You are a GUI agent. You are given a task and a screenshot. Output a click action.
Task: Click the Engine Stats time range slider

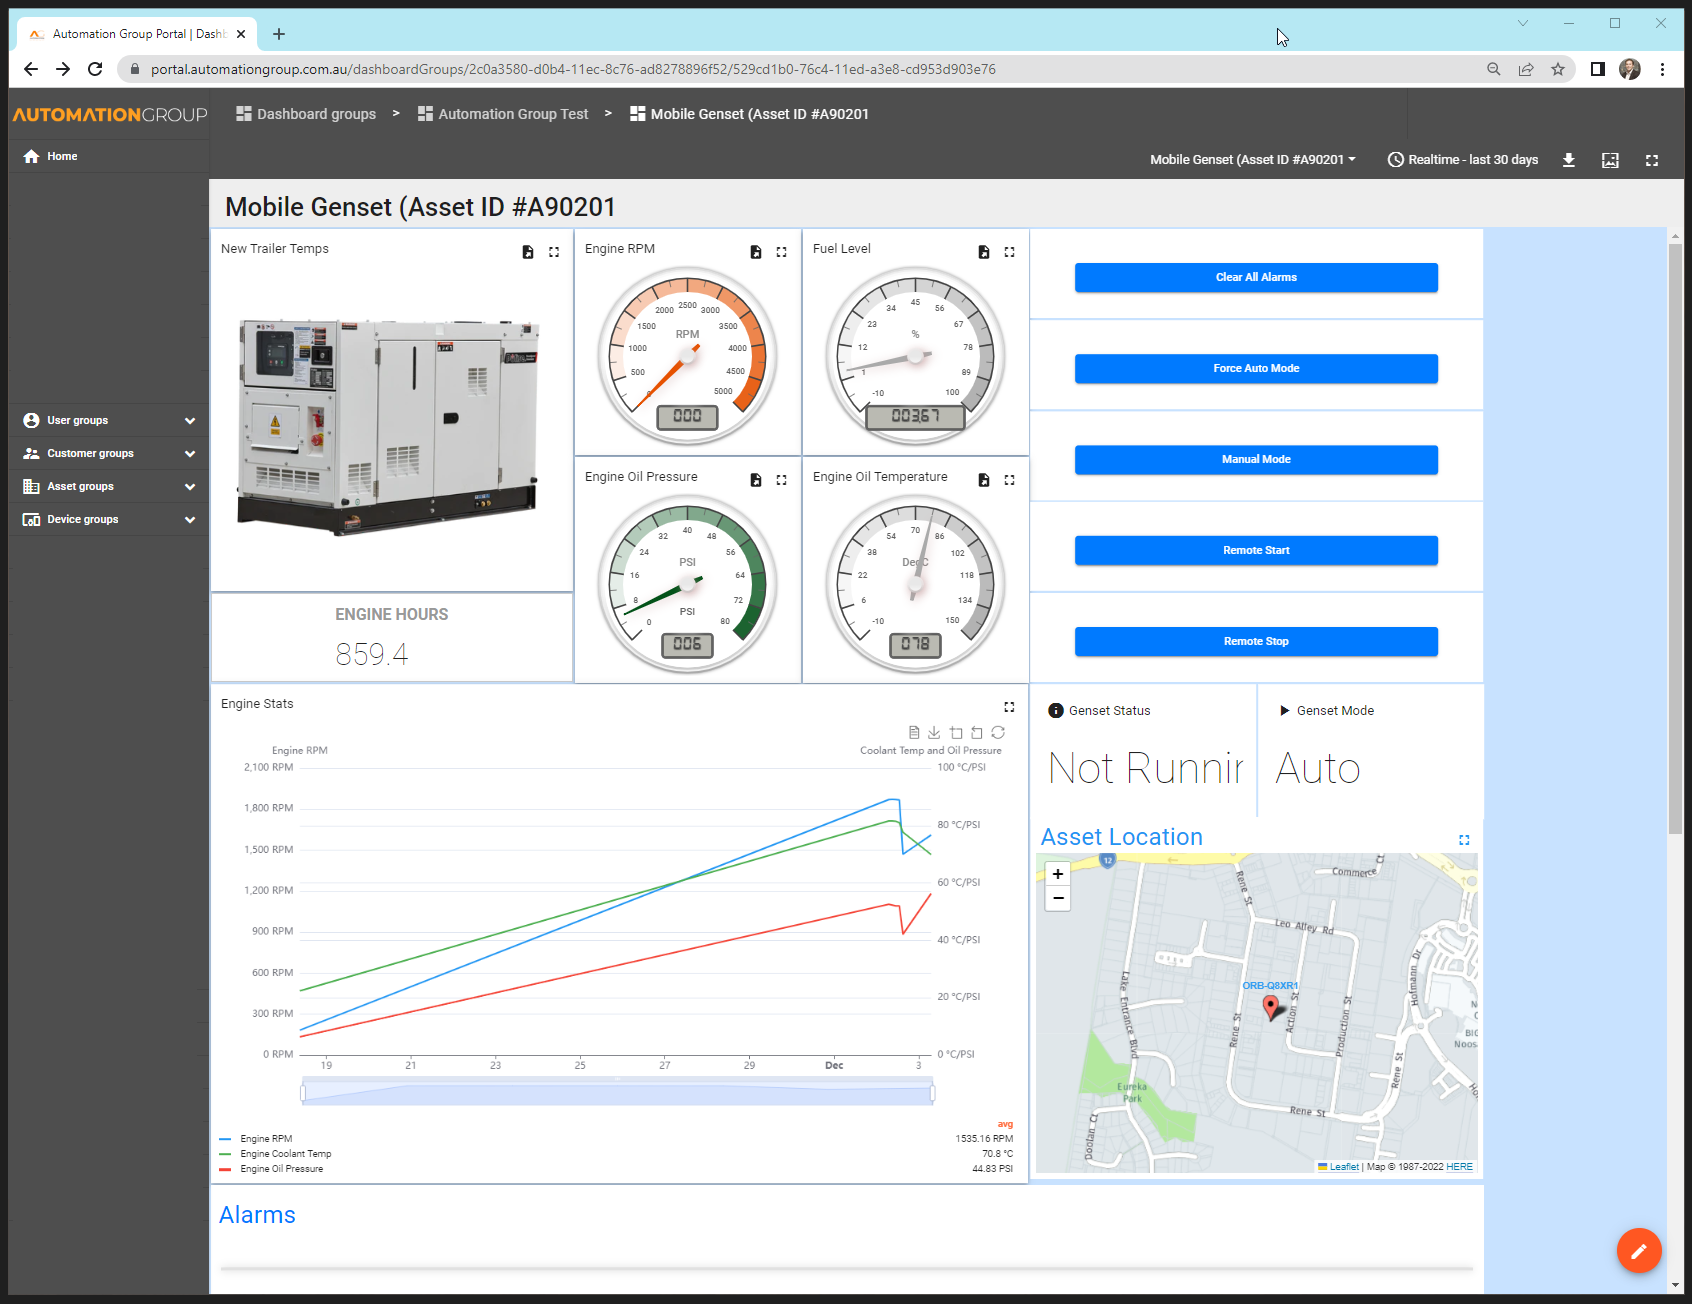pyautogui.click(x=617, y=1093)
